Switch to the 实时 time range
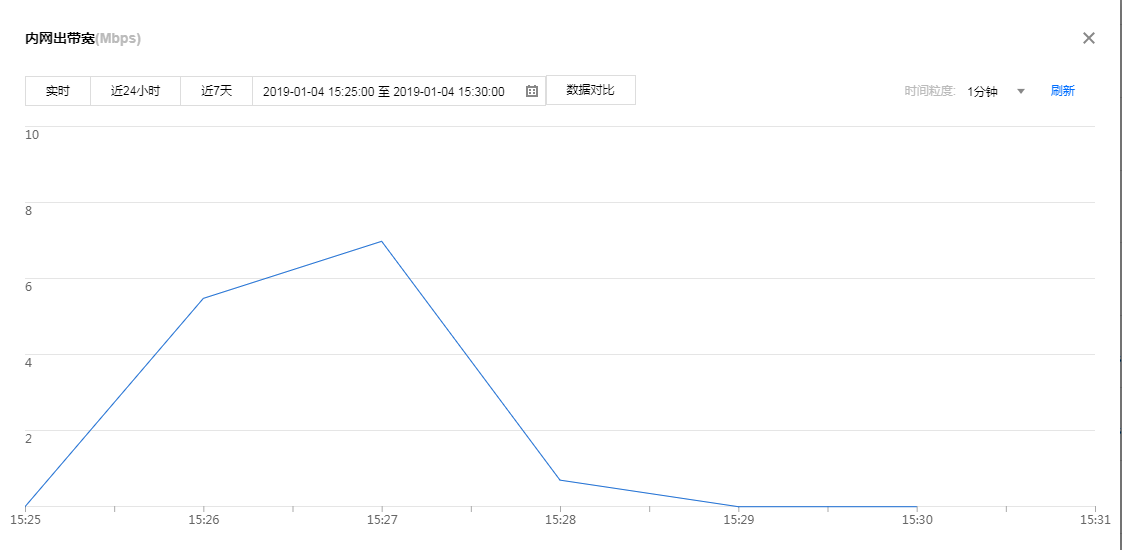1122x550 pixels. (x=58, y=91)
